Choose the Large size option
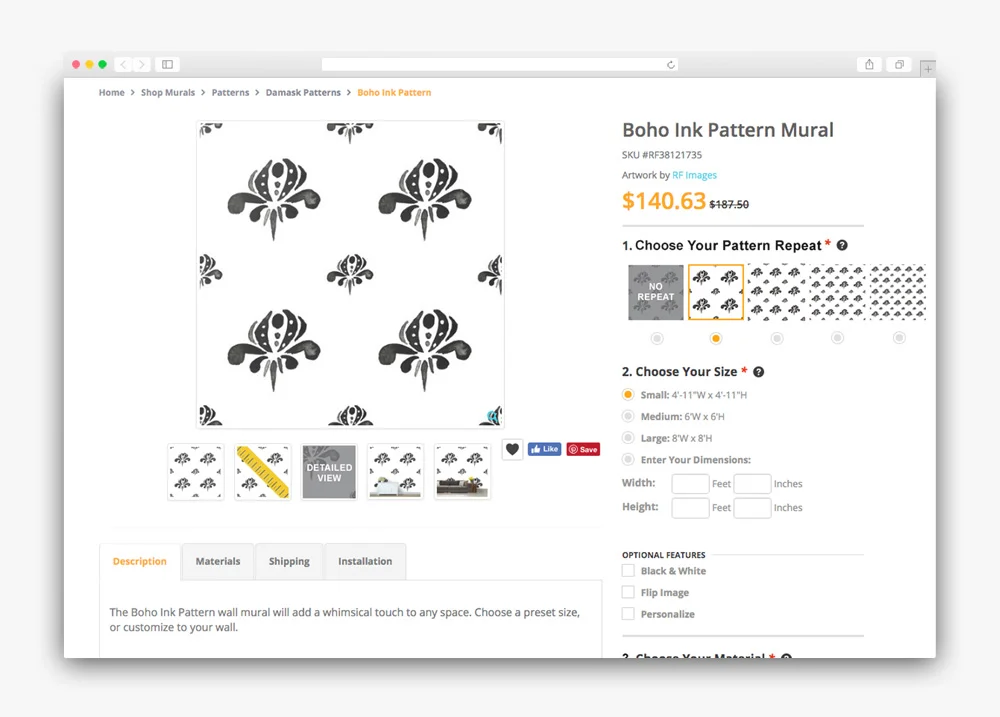 (628, 438)
